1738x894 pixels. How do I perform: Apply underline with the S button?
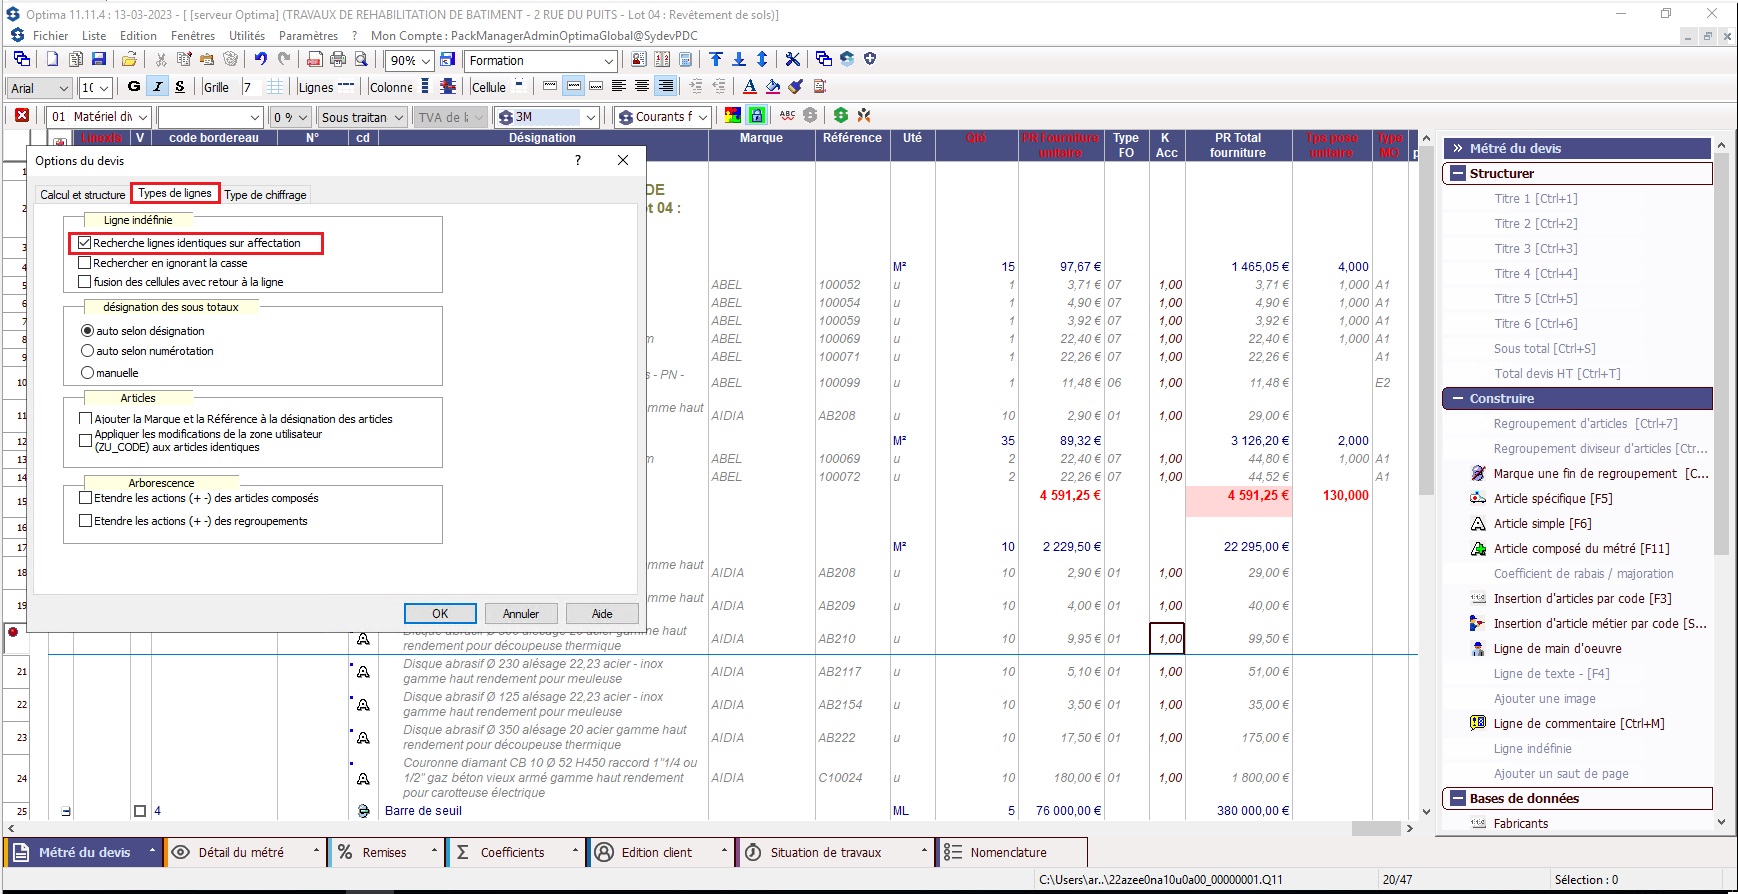point(180,86)
